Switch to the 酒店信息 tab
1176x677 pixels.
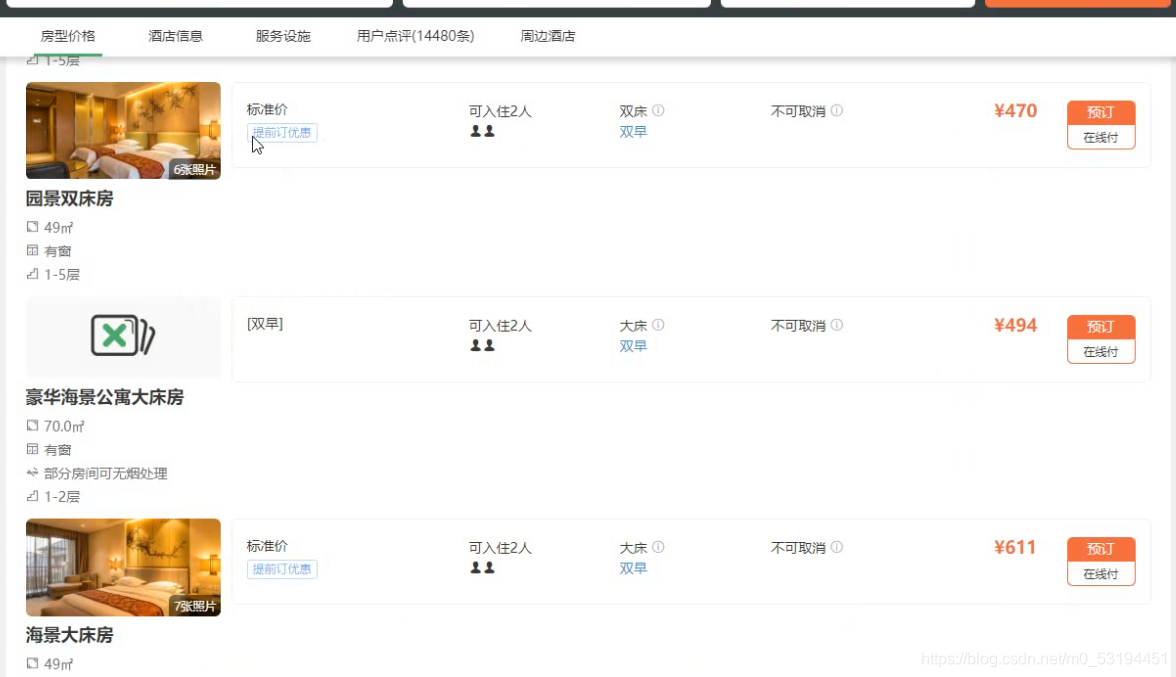pos(175,36)
